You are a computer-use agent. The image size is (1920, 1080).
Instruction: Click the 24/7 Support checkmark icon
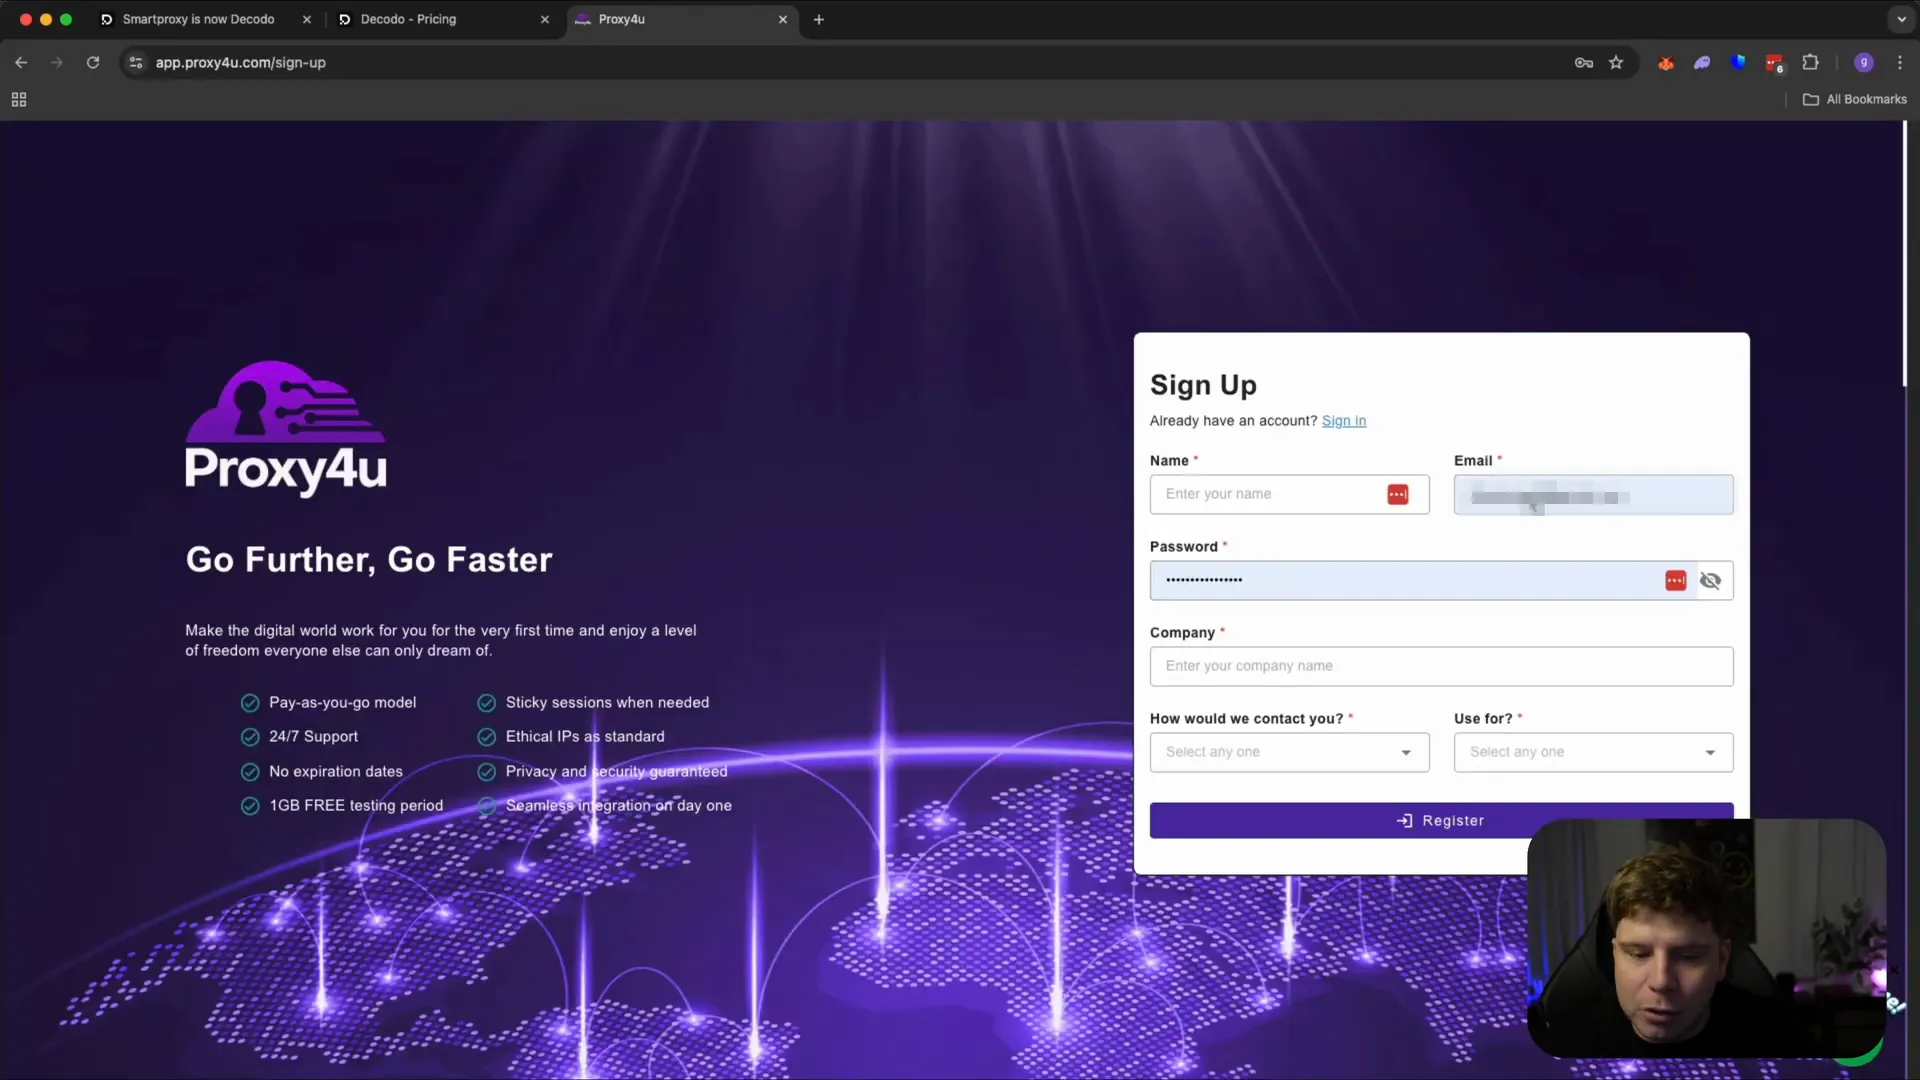coord(250,737)
